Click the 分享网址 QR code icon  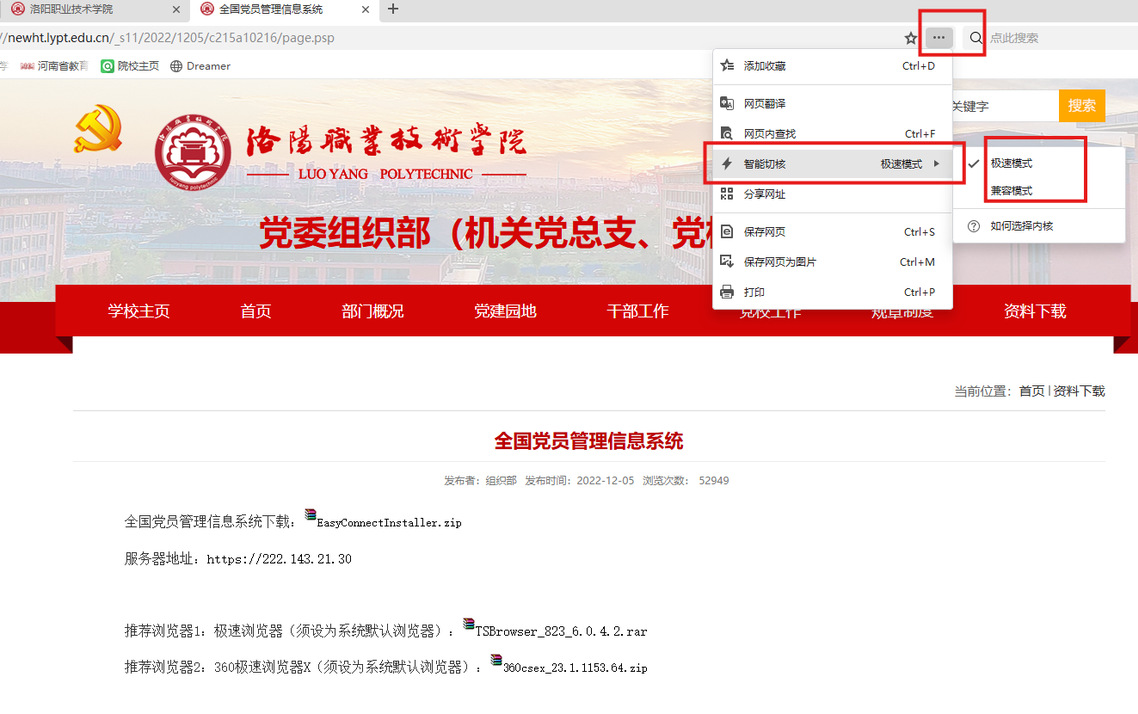[x=727, y=195]
